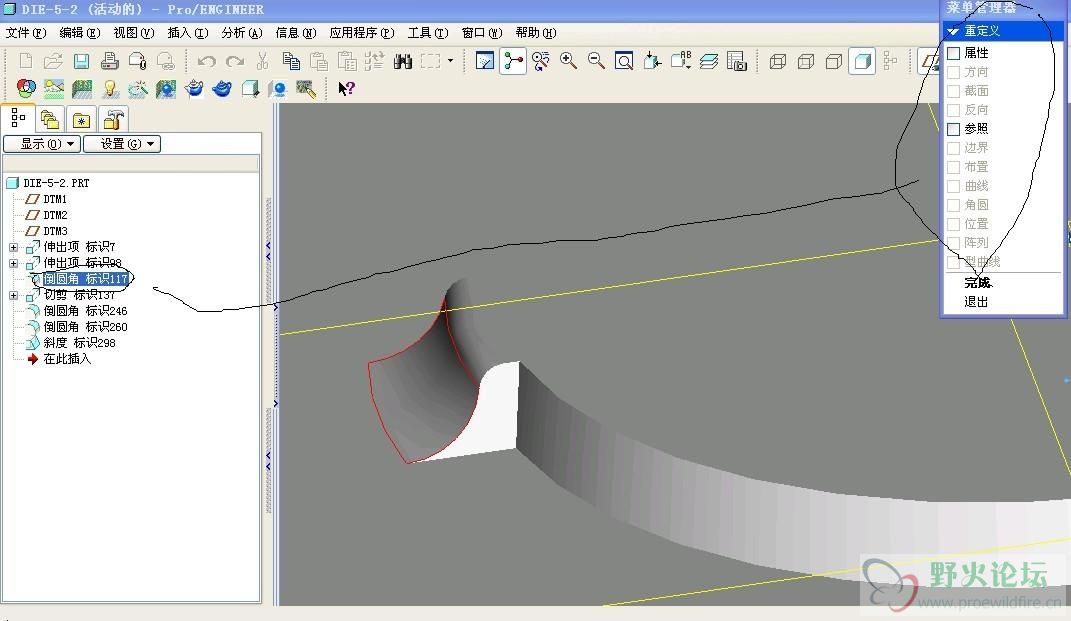Open the 分析(A) menu

click(242, 33)
